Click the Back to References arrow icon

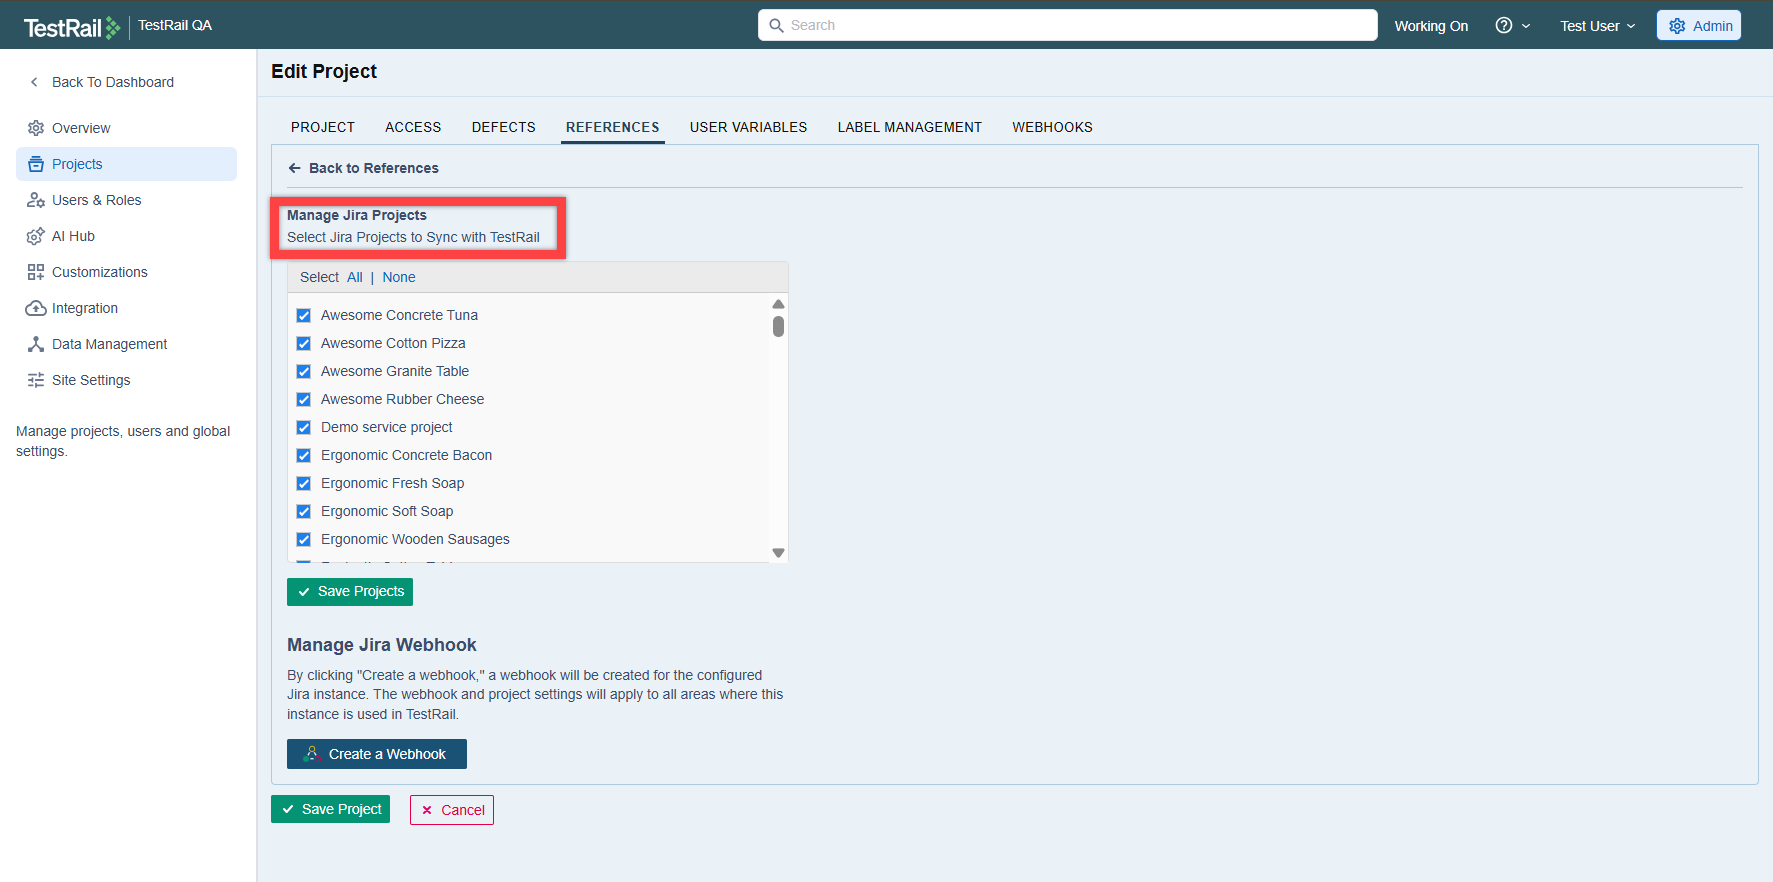pos(294,168)
